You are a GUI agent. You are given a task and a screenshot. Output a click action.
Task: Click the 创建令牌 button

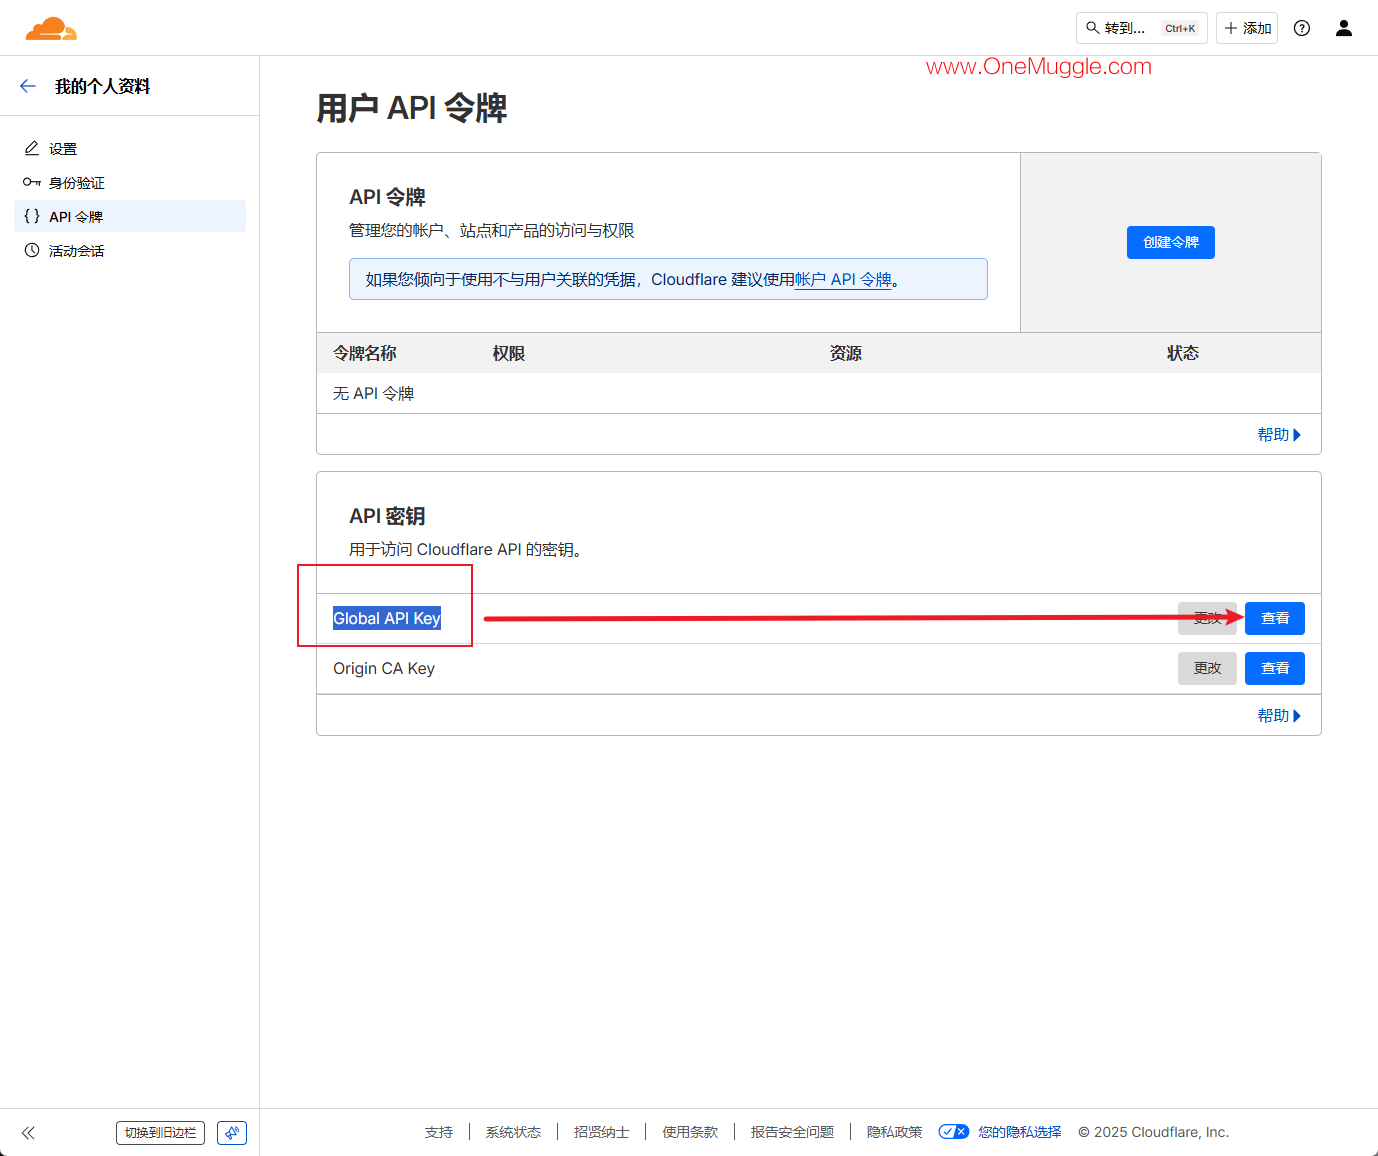(x=1171, y=242)
